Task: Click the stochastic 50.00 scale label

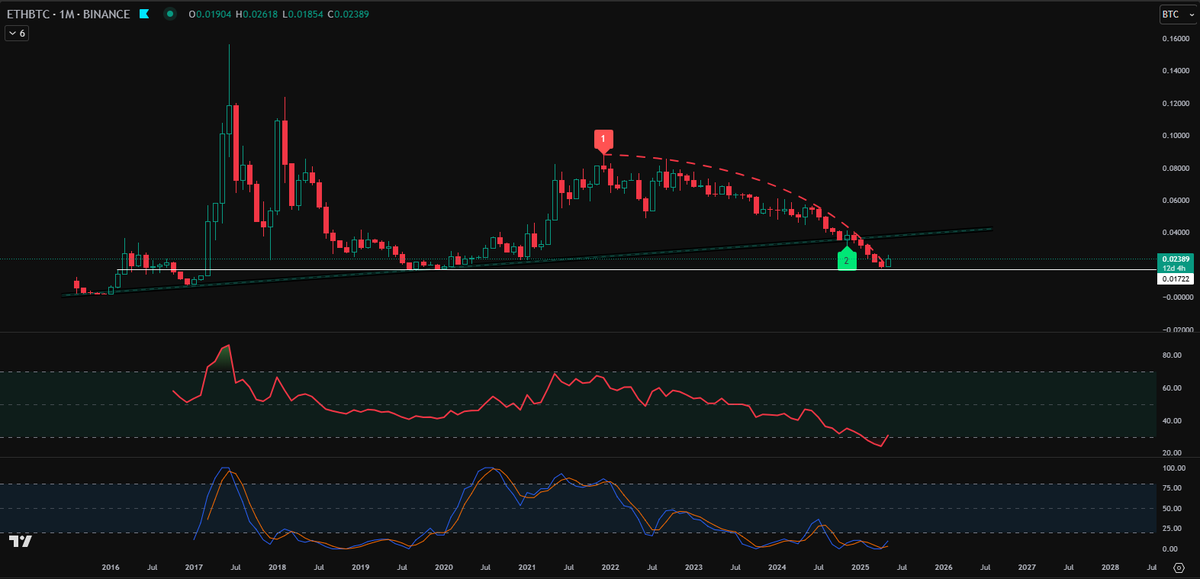Action: tap(1173, 509)
